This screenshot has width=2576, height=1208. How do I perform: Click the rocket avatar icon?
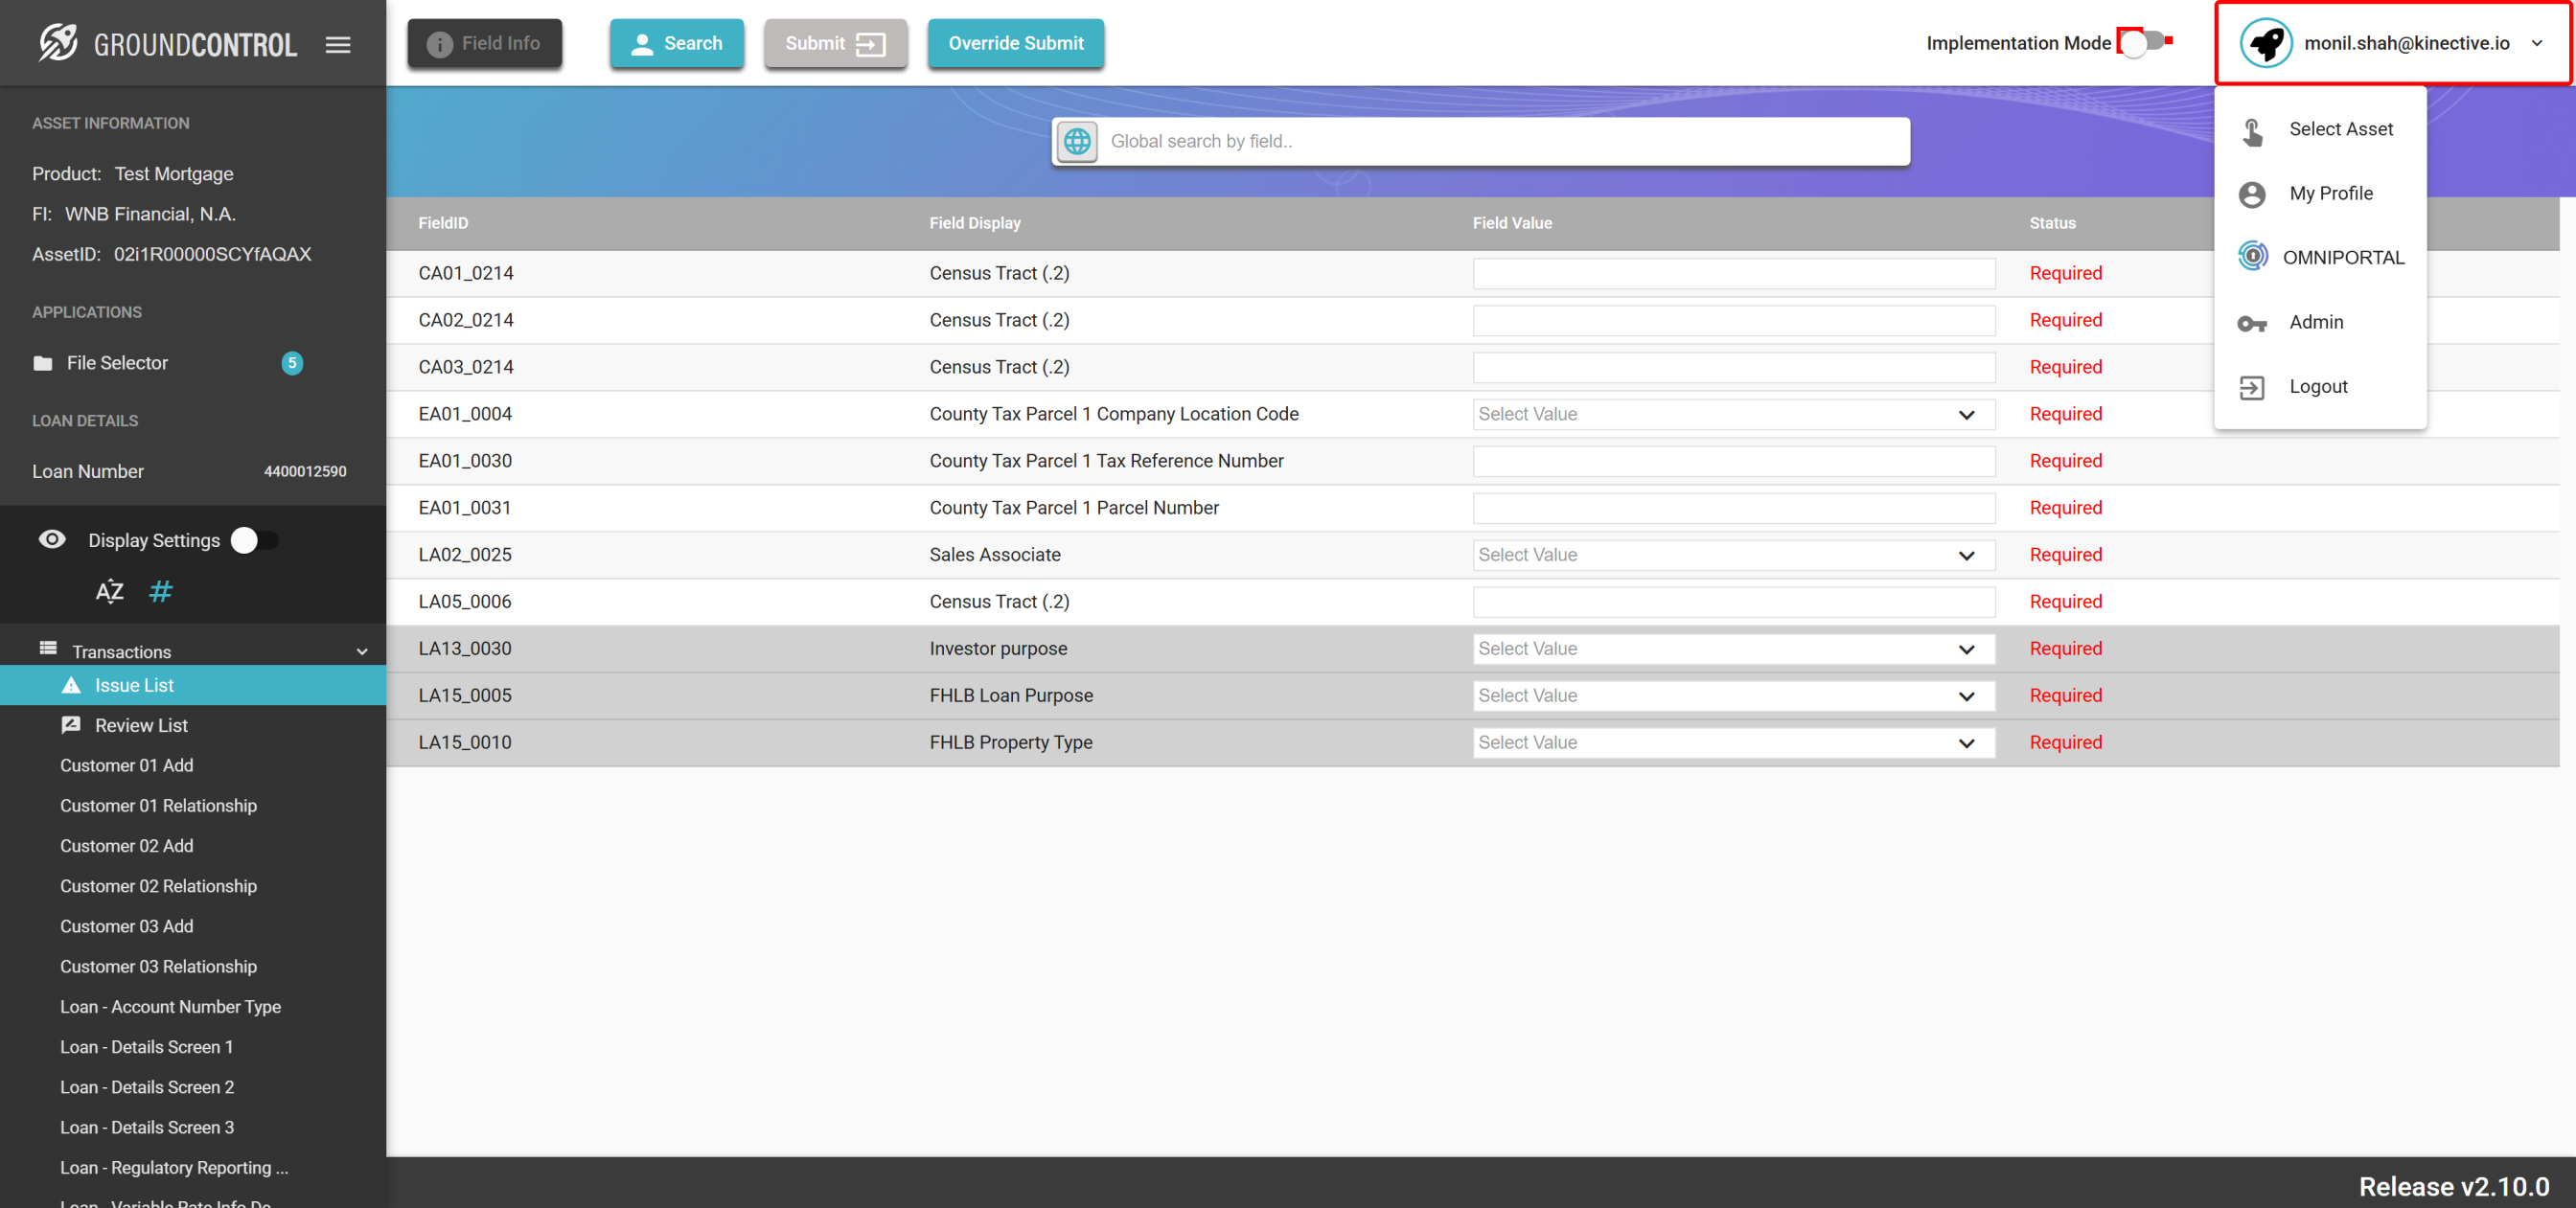(2266, 43)
